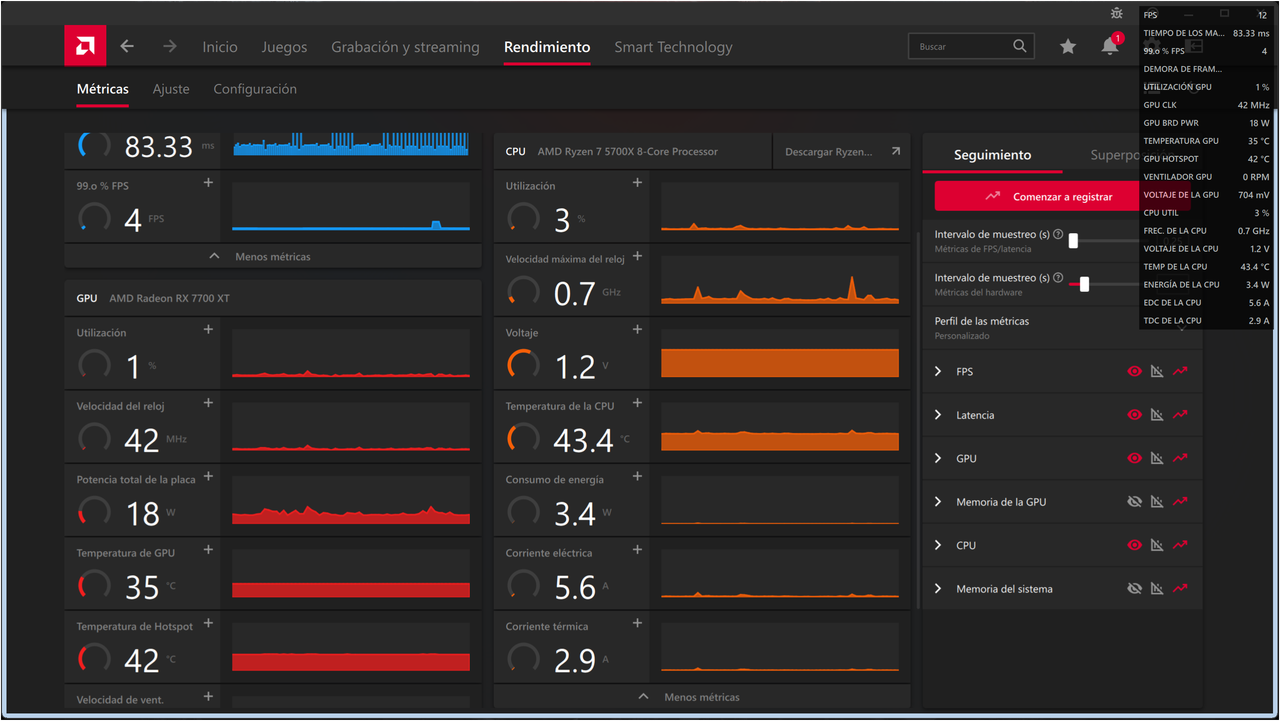Select the Rendimiento tab
Image resolution: width=1280 pixels, height=721 pixels.
coord(547,47)
